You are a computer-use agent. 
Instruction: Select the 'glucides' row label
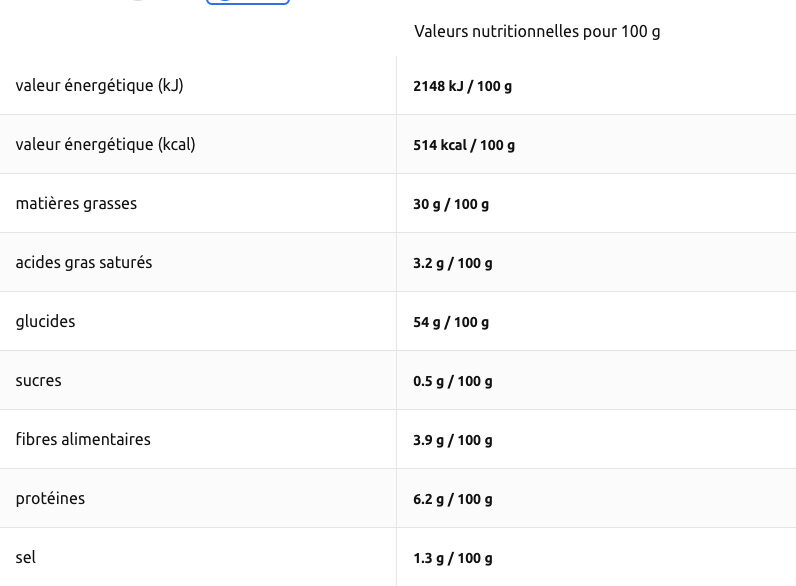[x=46, y=322]
